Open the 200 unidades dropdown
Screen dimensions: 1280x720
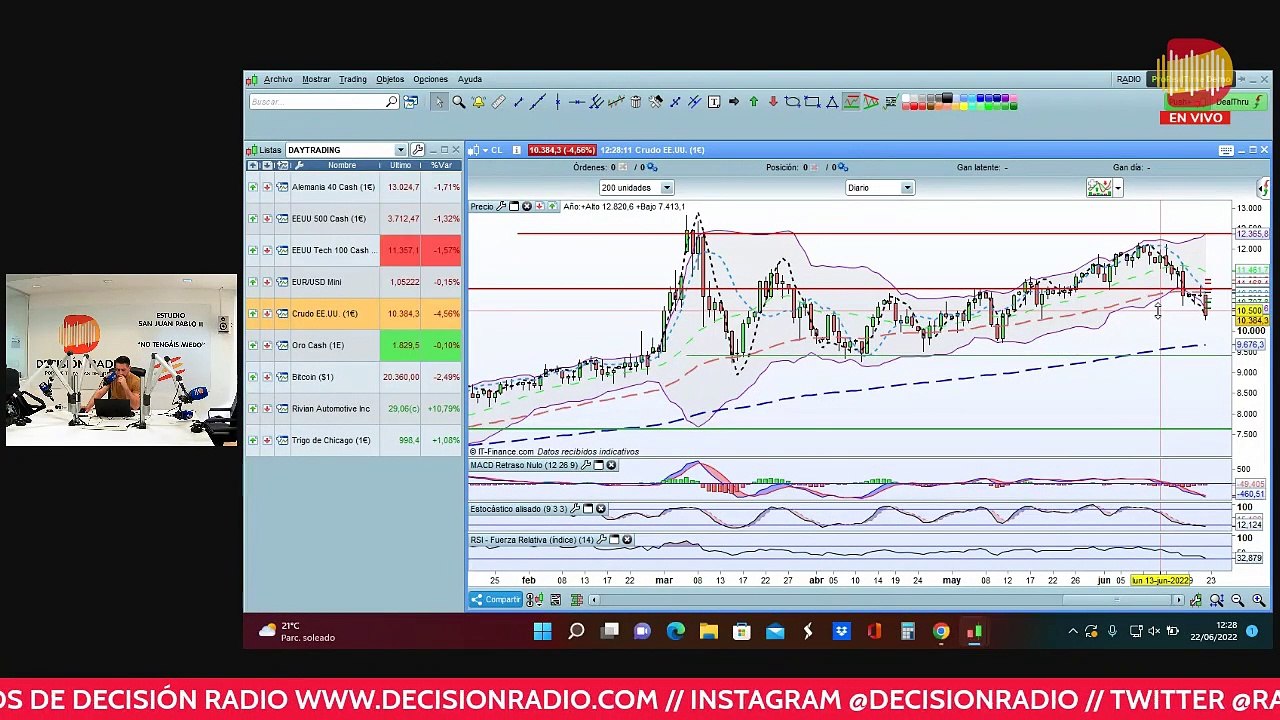[666, 188]
